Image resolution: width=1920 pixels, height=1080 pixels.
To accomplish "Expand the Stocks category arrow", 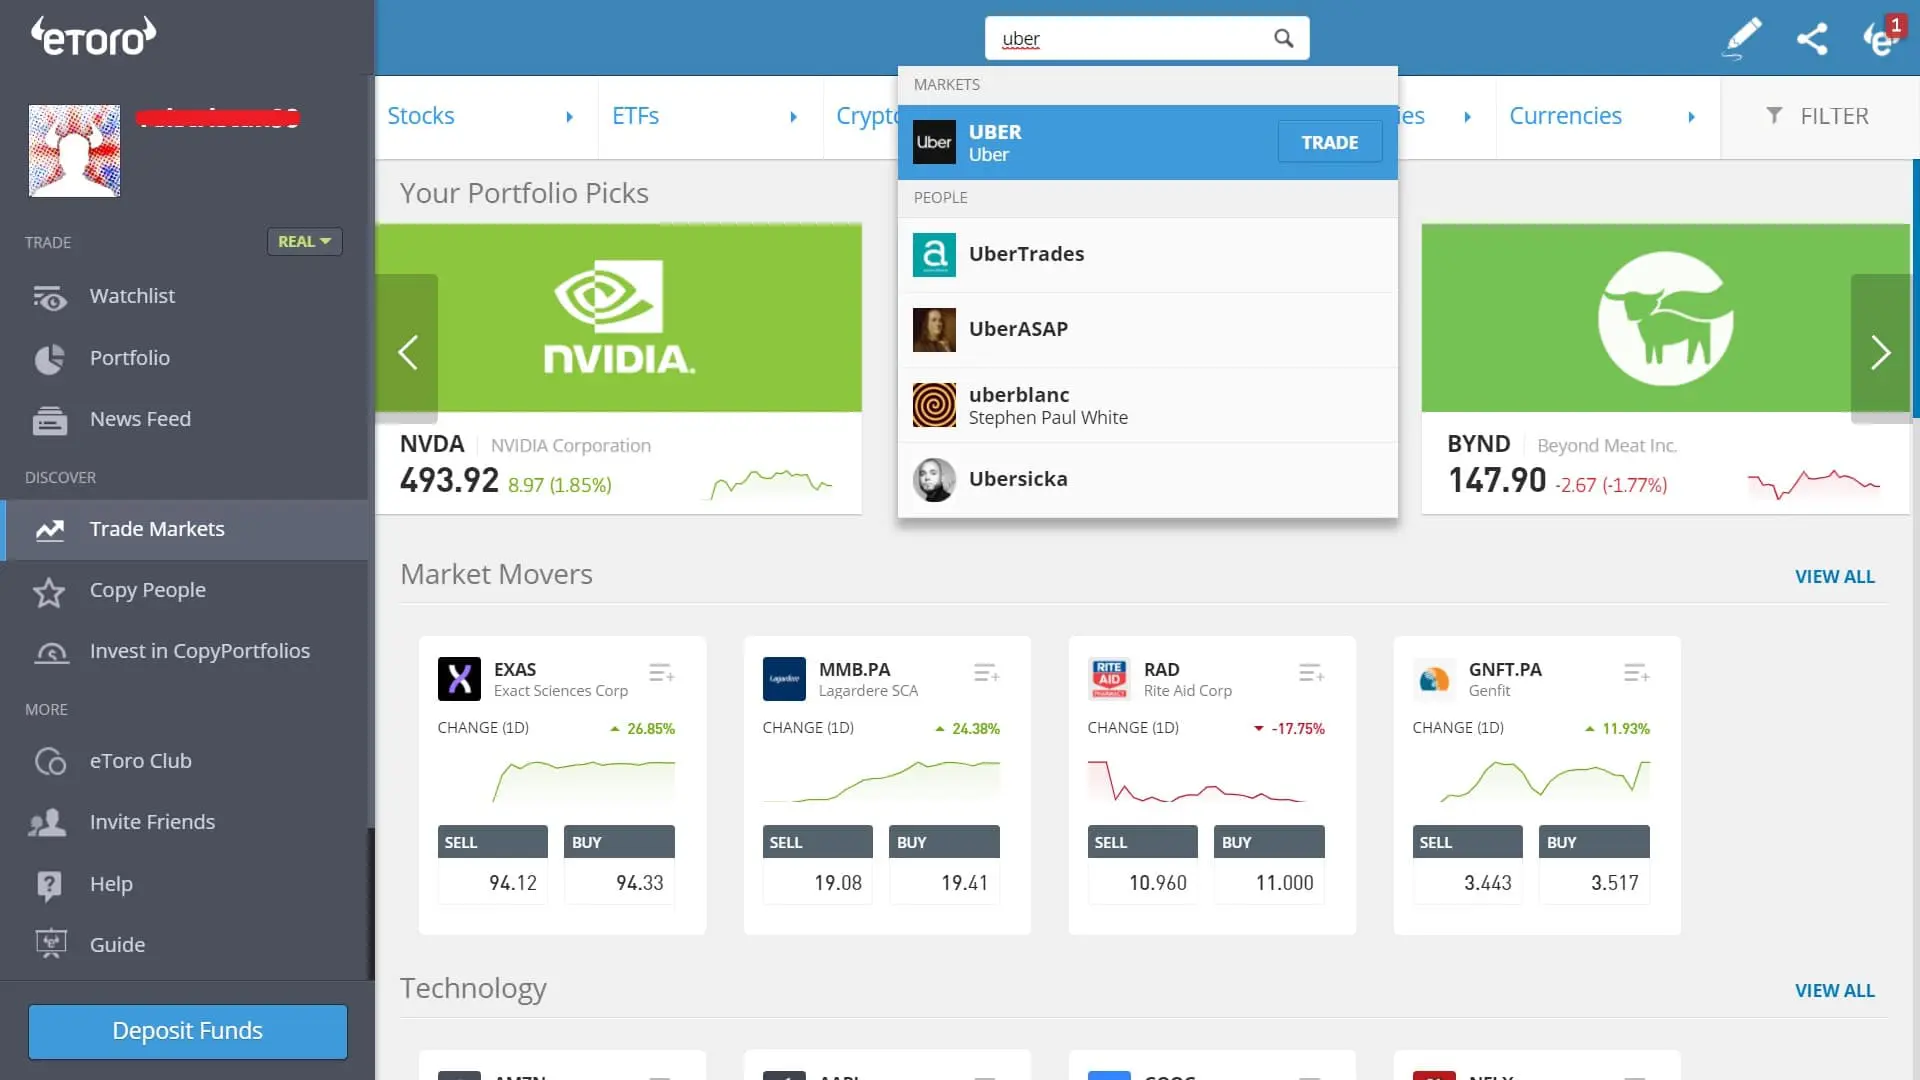I will point(569,117).
